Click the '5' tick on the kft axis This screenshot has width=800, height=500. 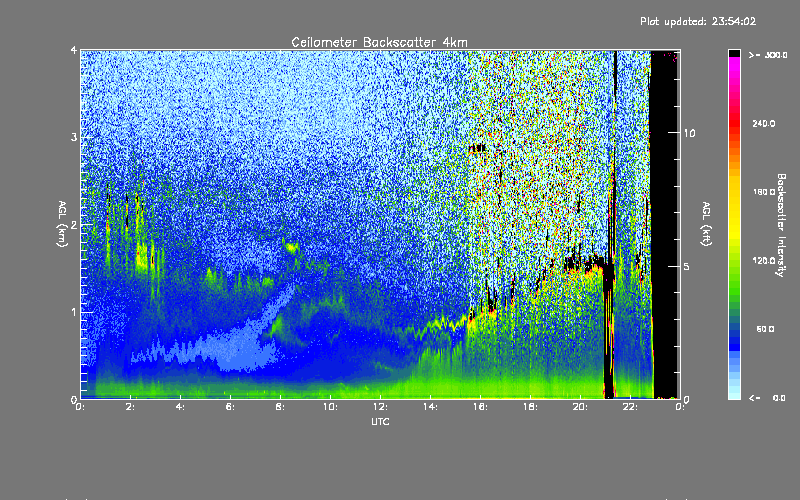[x=687, y=266]
